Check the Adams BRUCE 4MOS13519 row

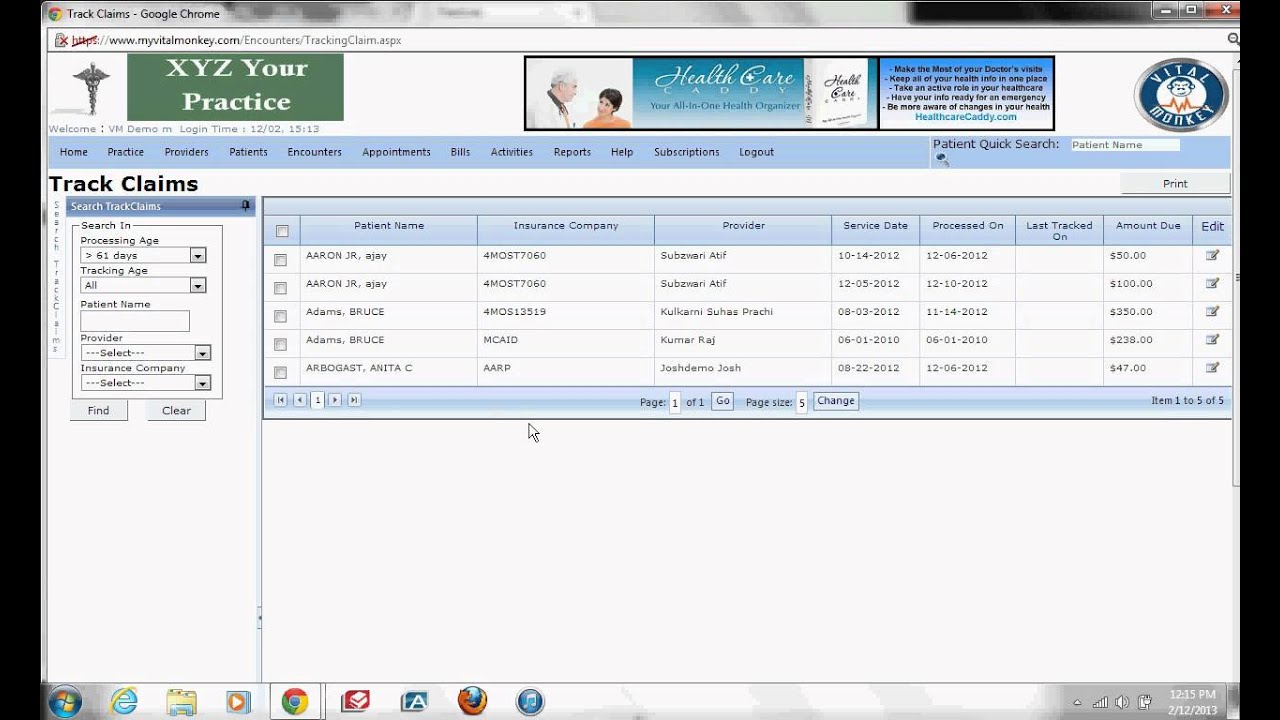coord(281,316)
